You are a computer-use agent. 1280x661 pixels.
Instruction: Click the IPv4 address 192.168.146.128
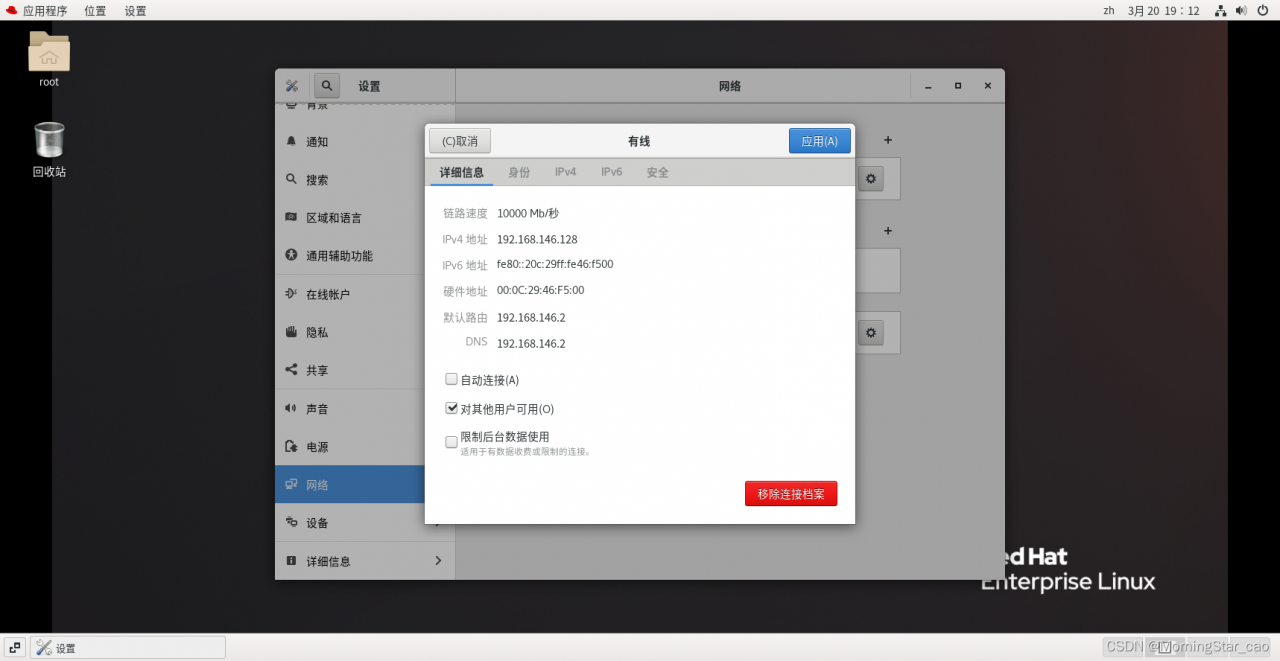pos(537,240)
